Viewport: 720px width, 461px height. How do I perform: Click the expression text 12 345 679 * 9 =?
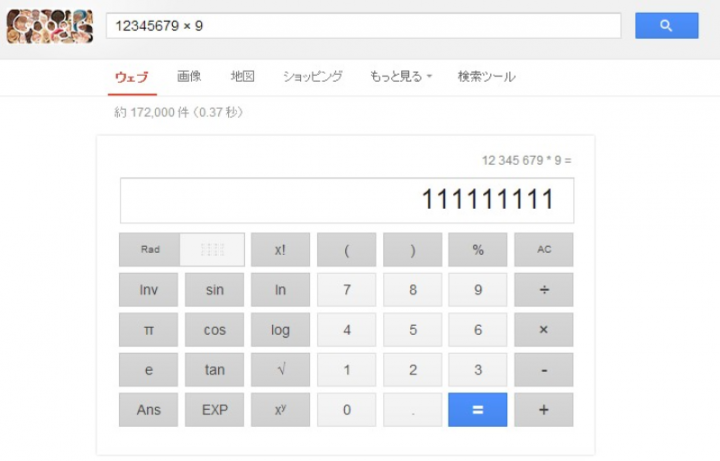(x=527, y=160)
